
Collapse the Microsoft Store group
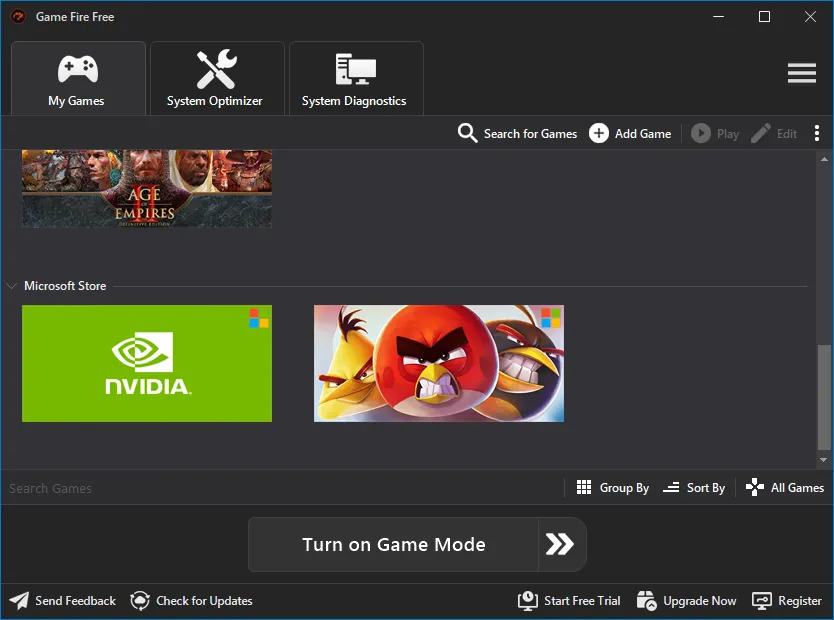(11, 286)
